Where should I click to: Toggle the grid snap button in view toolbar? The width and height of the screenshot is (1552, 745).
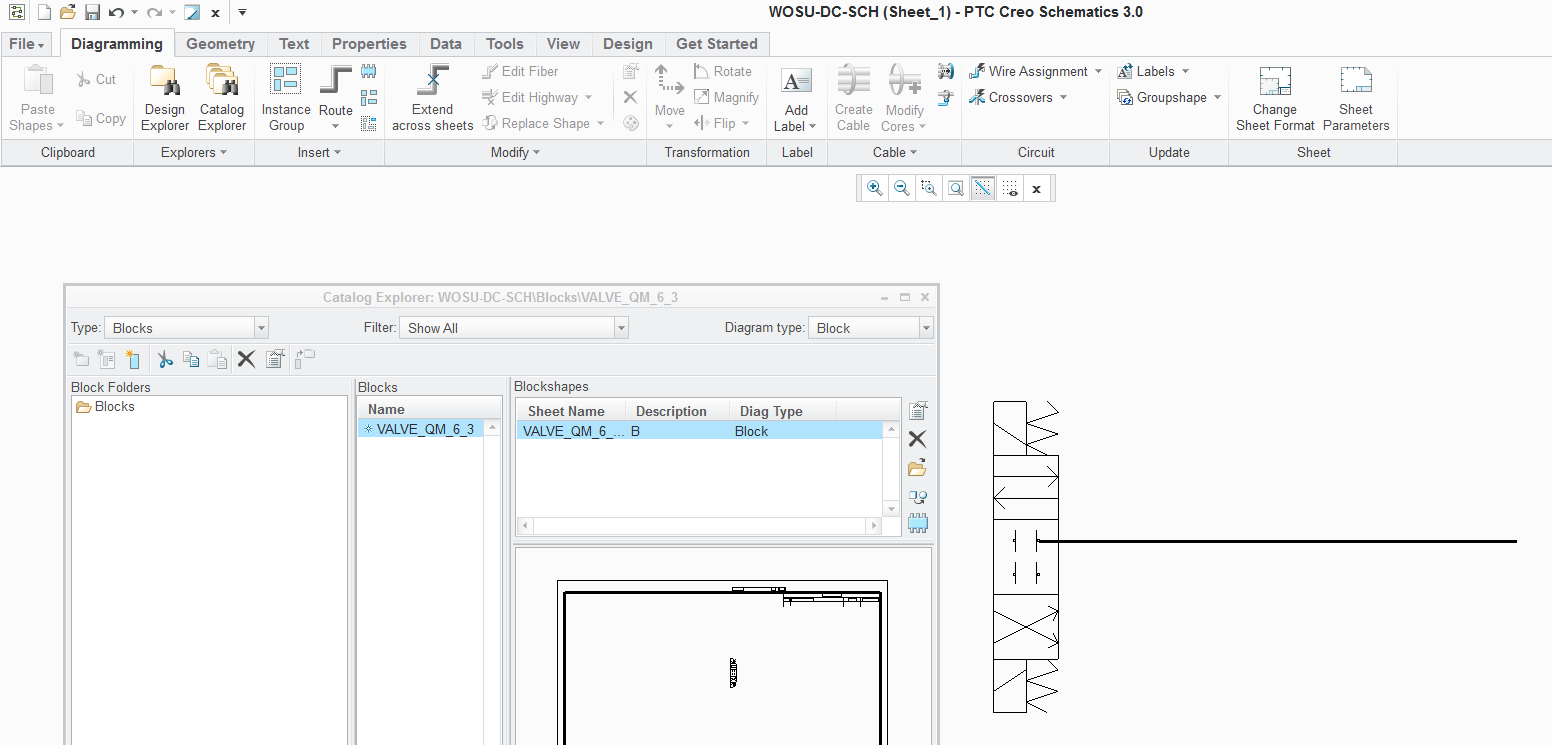[983, 188]
